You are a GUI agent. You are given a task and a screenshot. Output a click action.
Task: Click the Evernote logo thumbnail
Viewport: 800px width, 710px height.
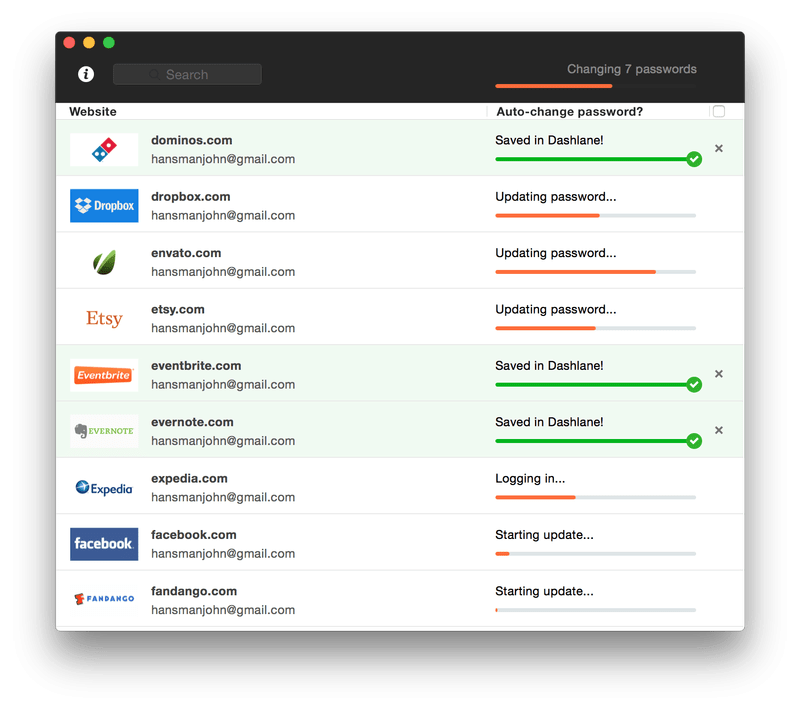[x=104, y=431]
